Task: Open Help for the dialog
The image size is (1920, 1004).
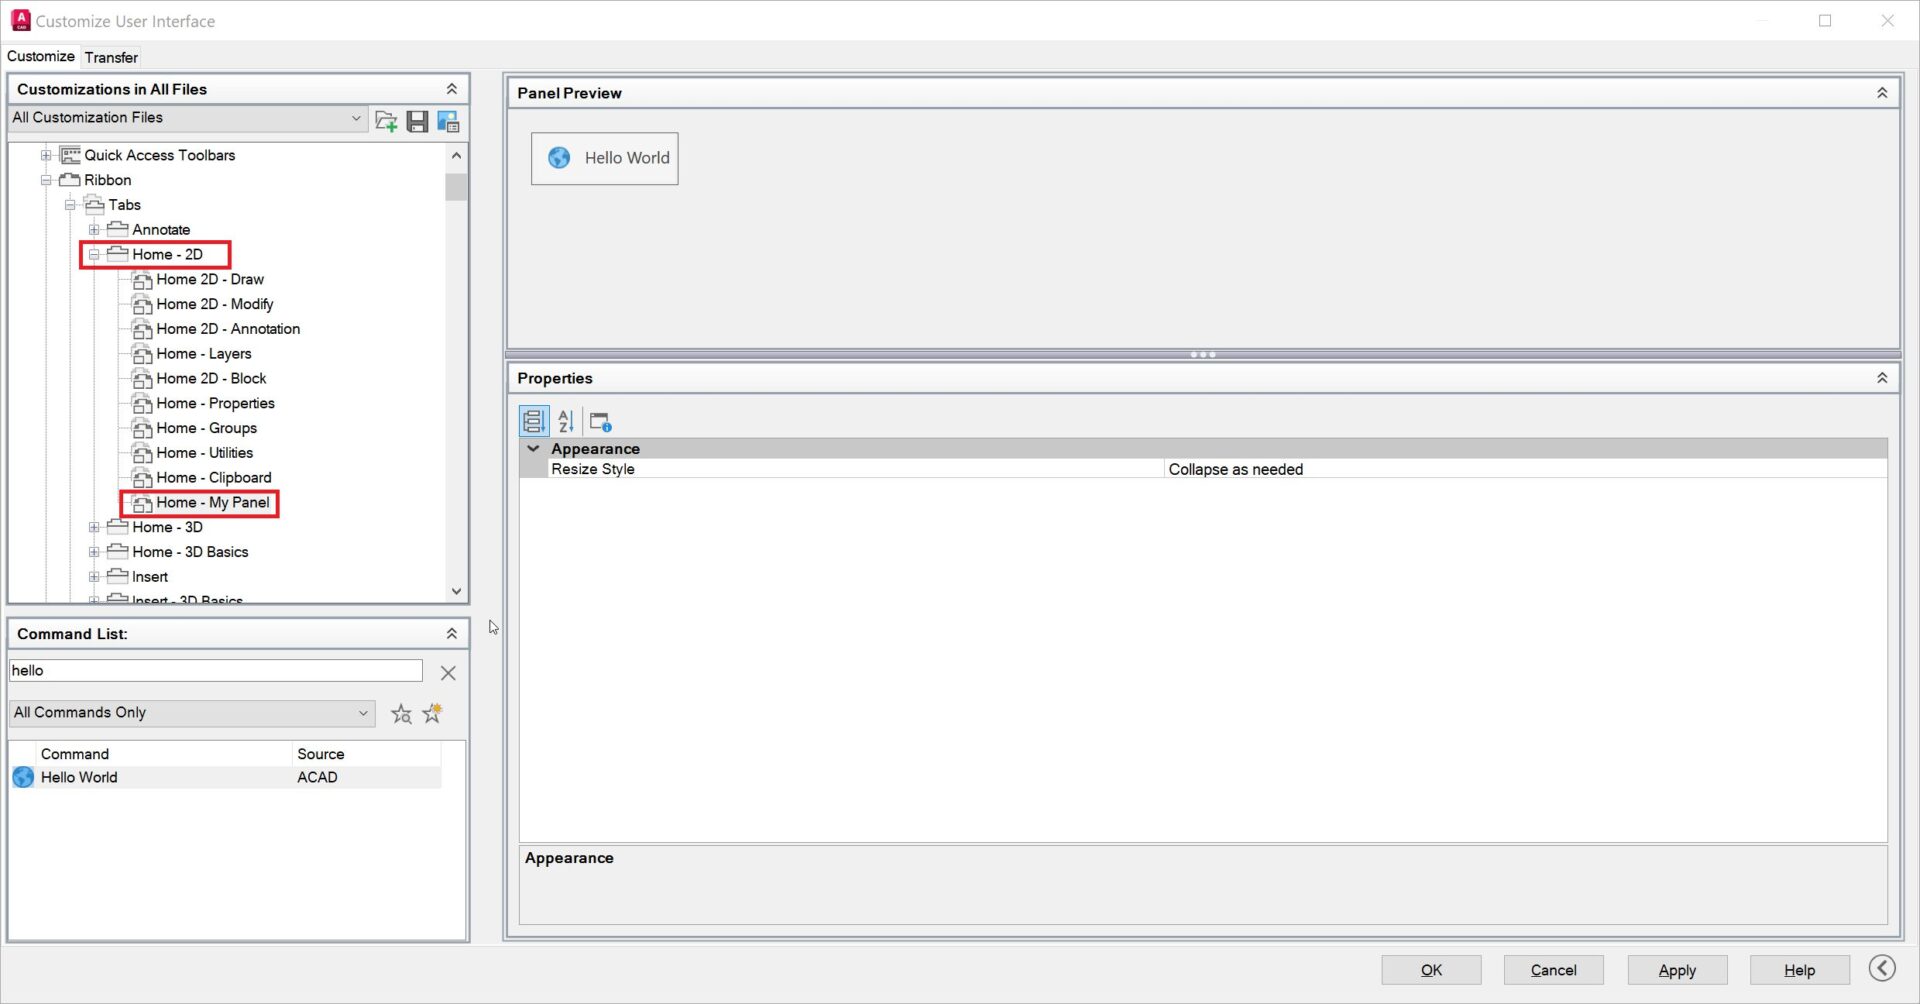Action: 1800,970
